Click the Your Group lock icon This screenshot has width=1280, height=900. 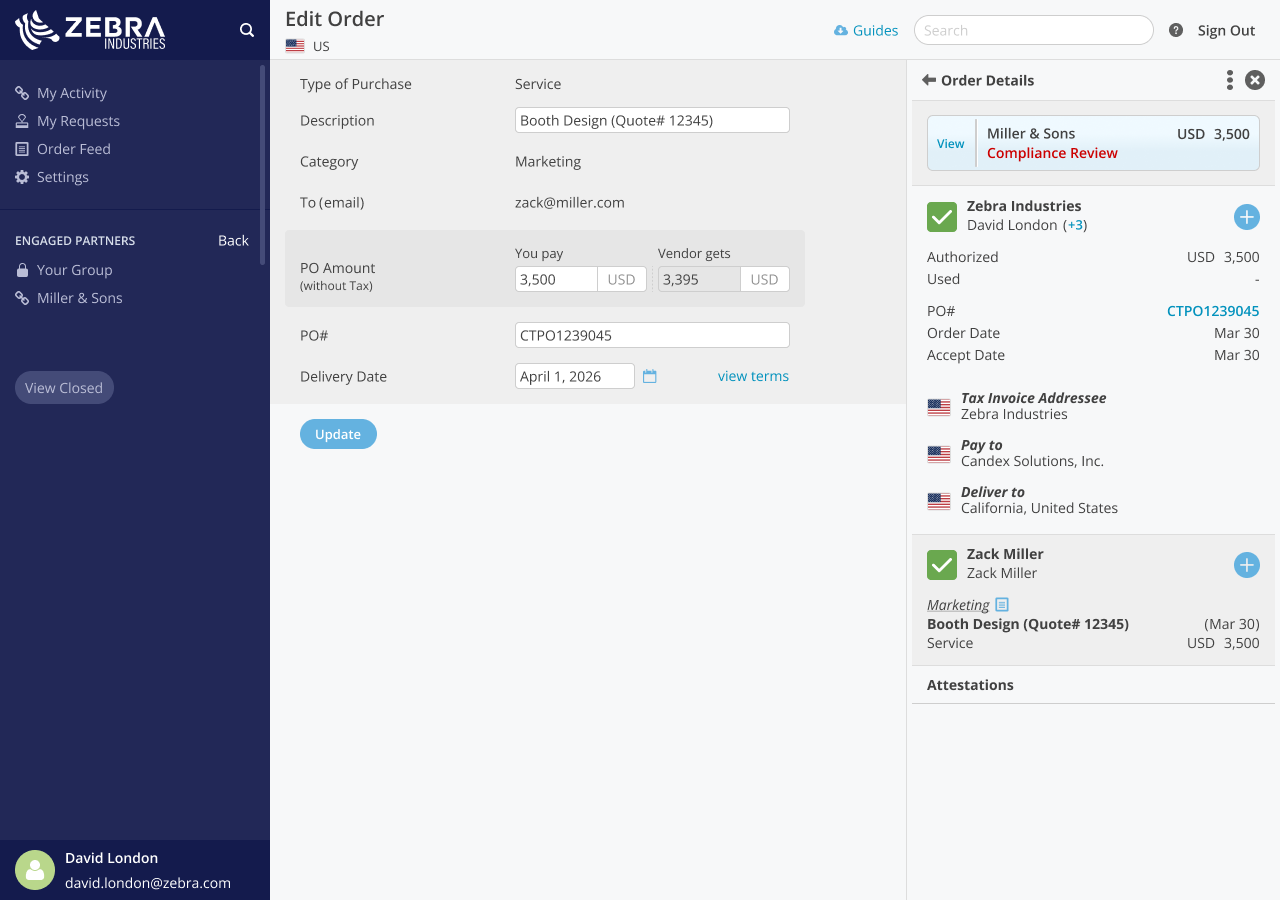[x=22, y=270]
